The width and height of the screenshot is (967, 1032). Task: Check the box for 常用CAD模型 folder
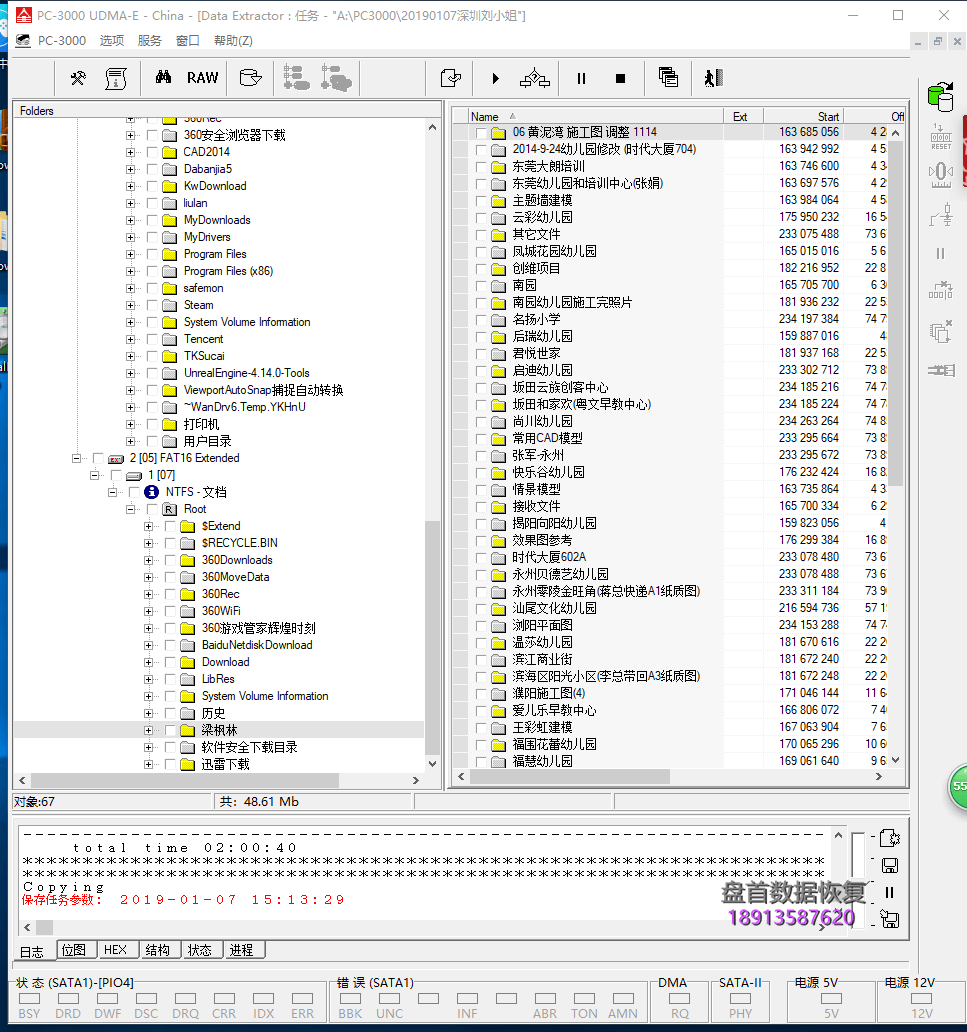coord(481,439)
